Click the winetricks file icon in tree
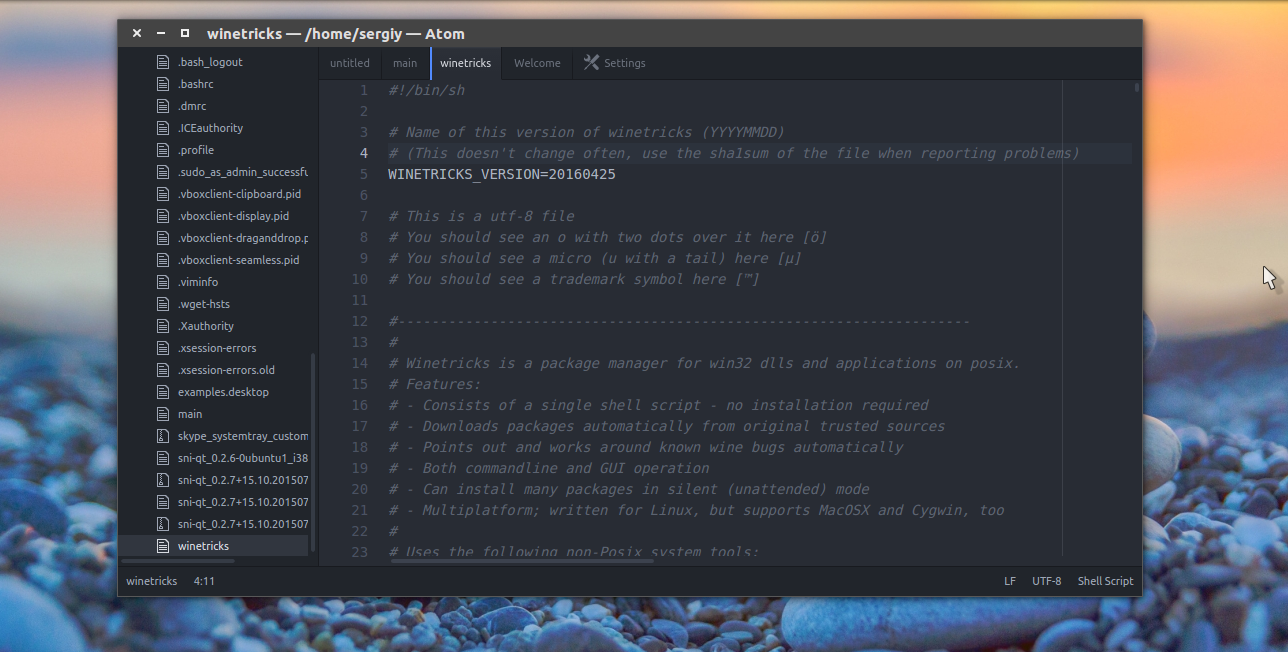1288x652 pixels. tap(163, 546)
